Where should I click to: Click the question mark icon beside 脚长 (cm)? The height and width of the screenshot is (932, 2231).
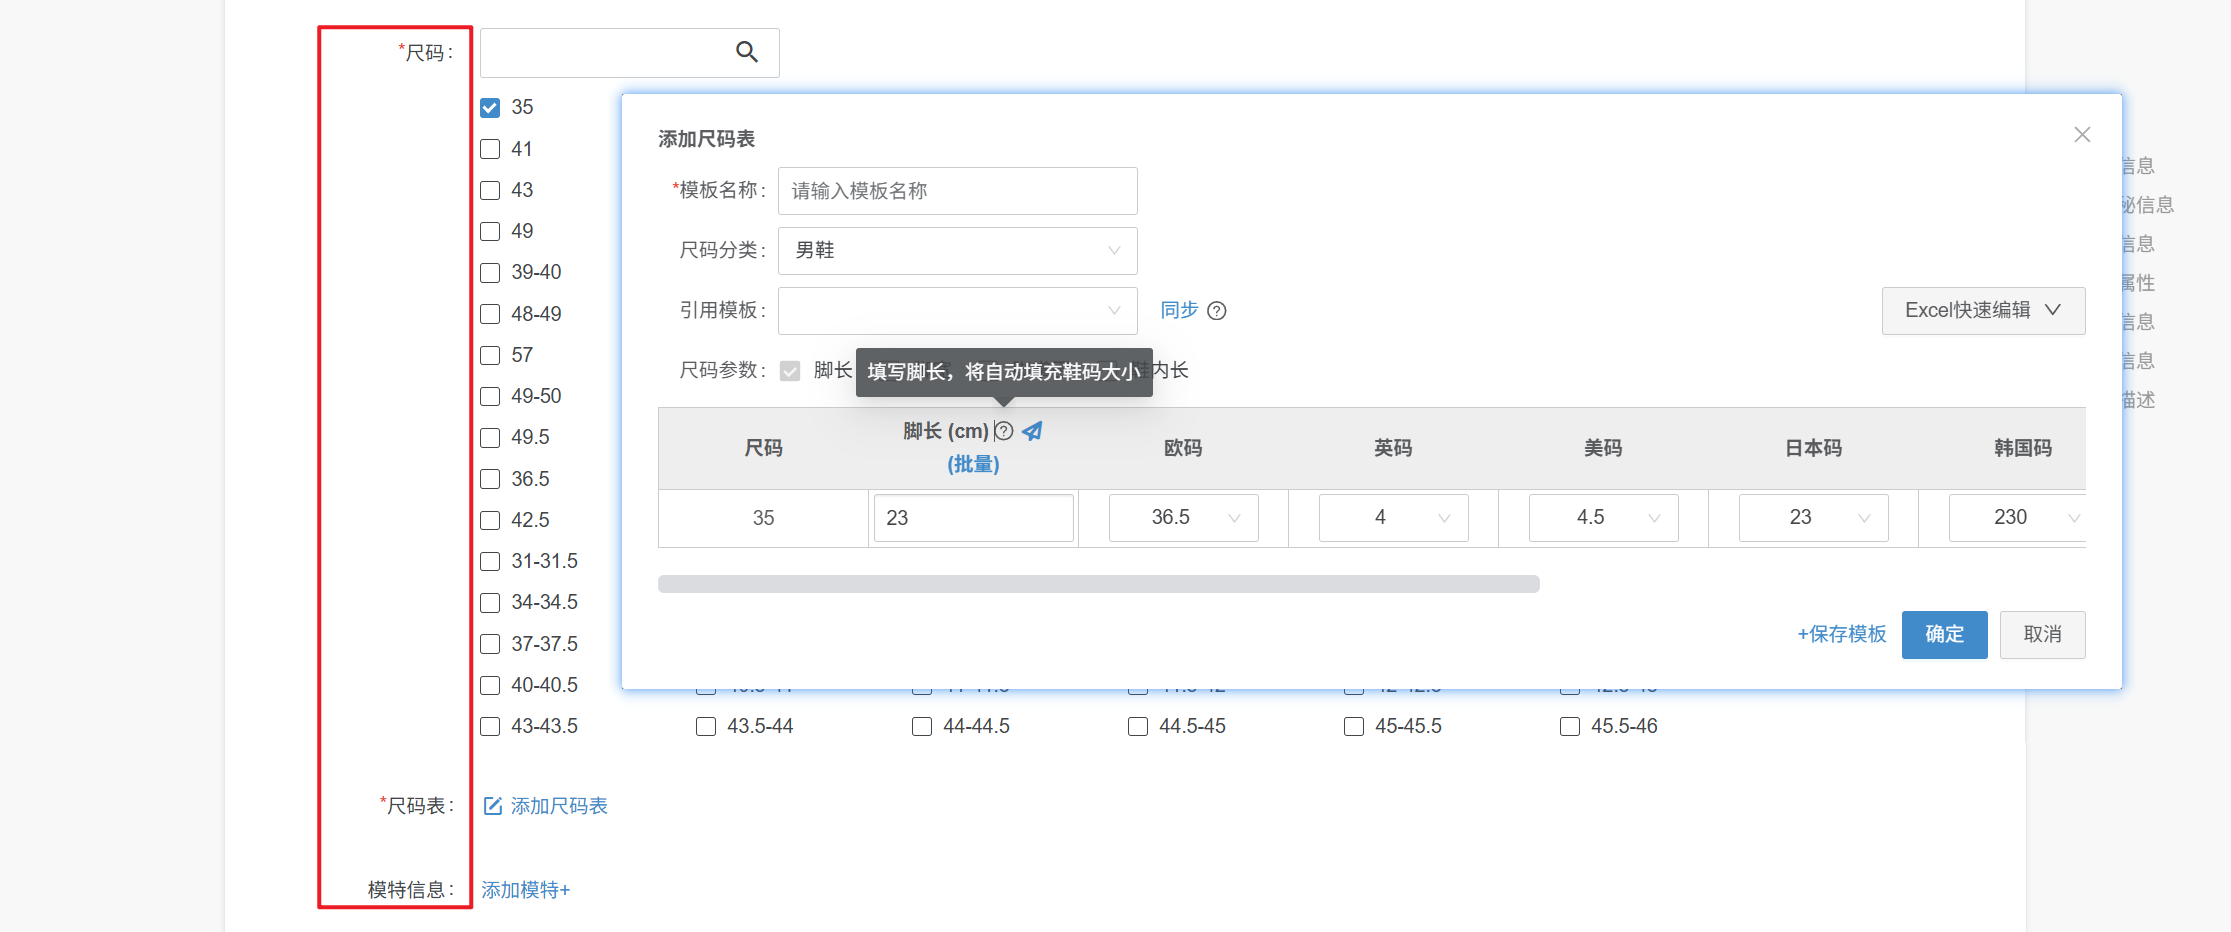point(1004,431)
